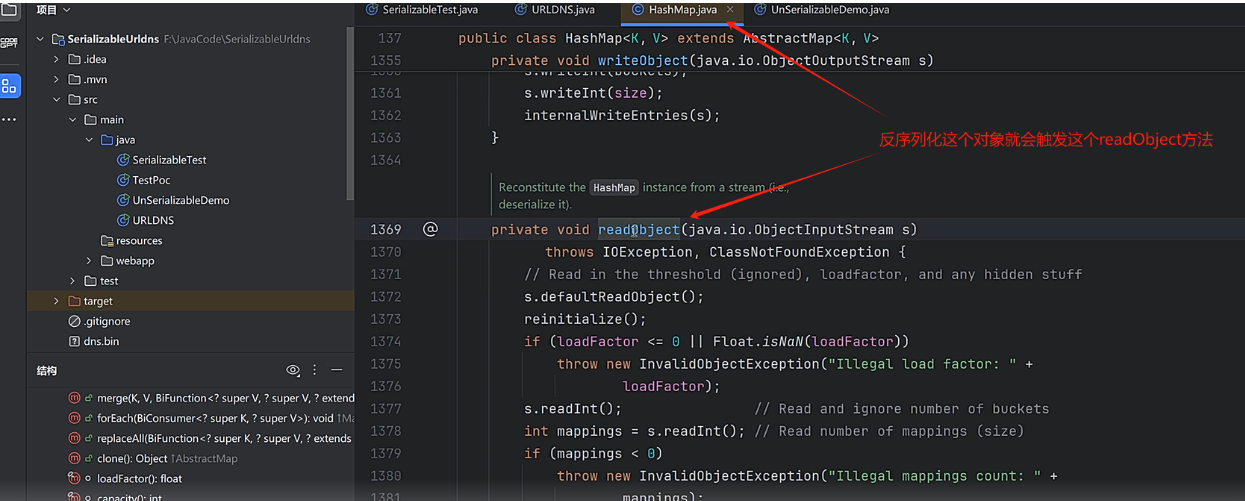Click the HashMap class declaration sticky line
1245x501 pixels.
(668, 38)
